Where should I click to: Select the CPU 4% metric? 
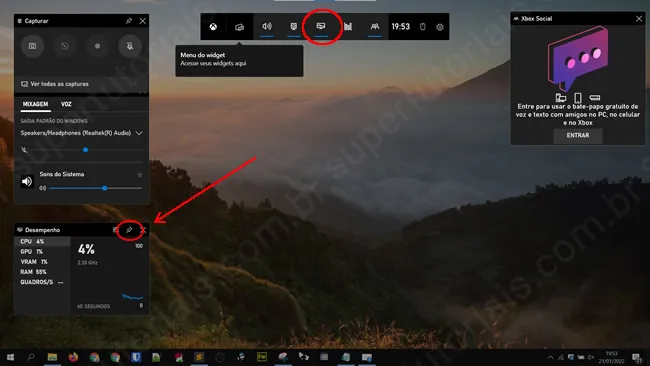[42, 241]
